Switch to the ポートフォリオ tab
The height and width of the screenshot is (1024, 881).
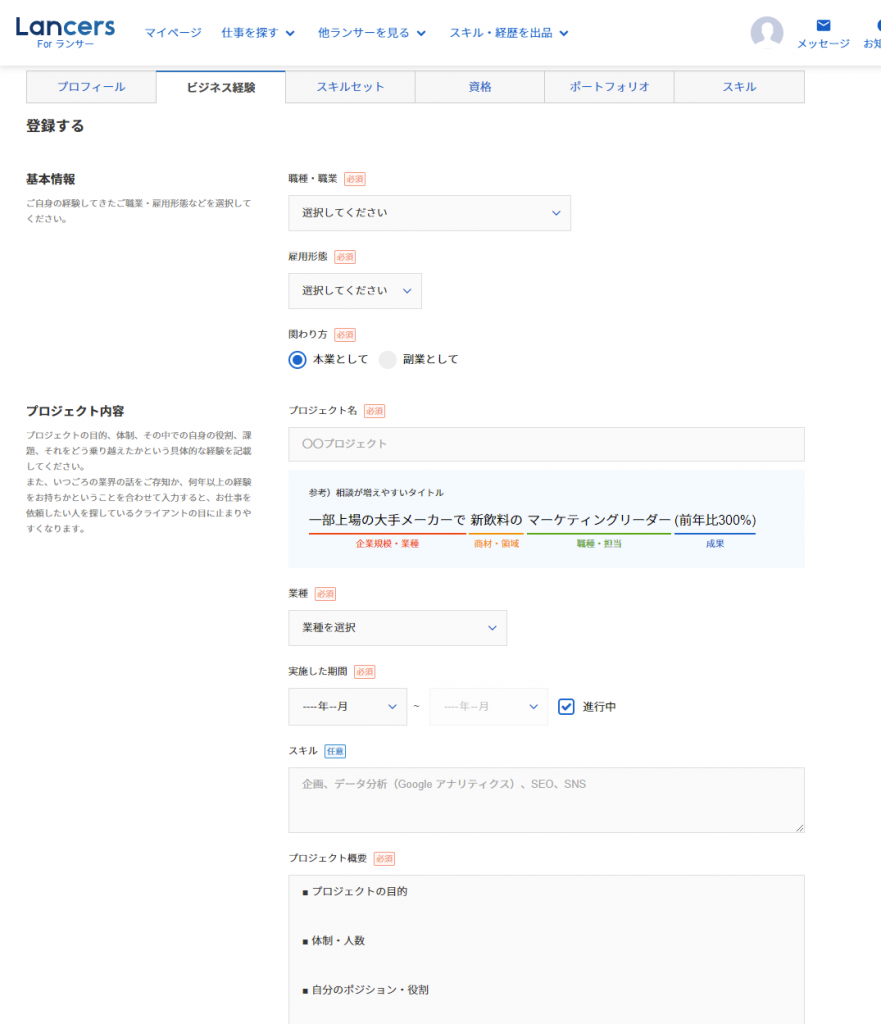(608, 87)
